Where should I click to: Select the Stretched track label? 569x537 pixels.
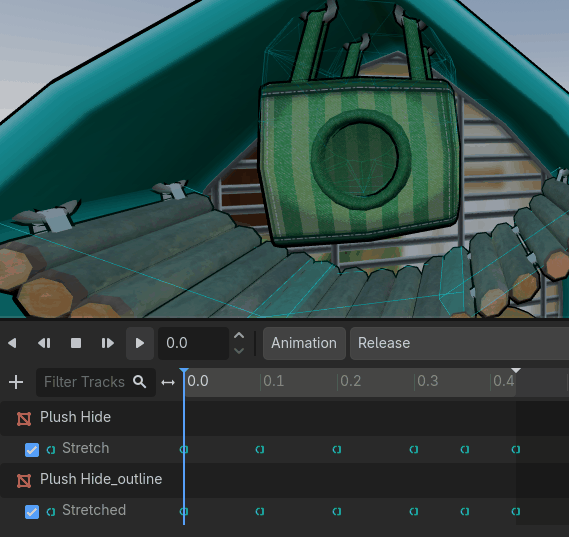click(x=94, y=510)
